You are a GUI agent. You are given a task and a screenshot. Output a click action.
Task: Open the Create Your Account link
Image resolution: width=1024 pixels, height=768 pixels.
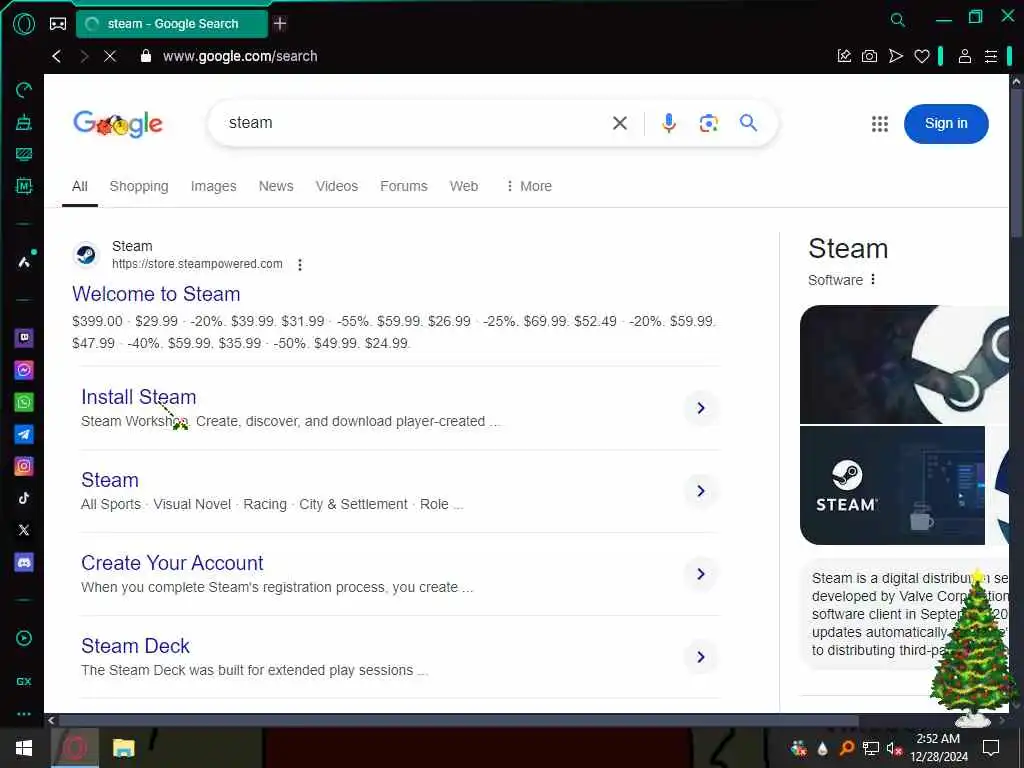coord(172,563)
